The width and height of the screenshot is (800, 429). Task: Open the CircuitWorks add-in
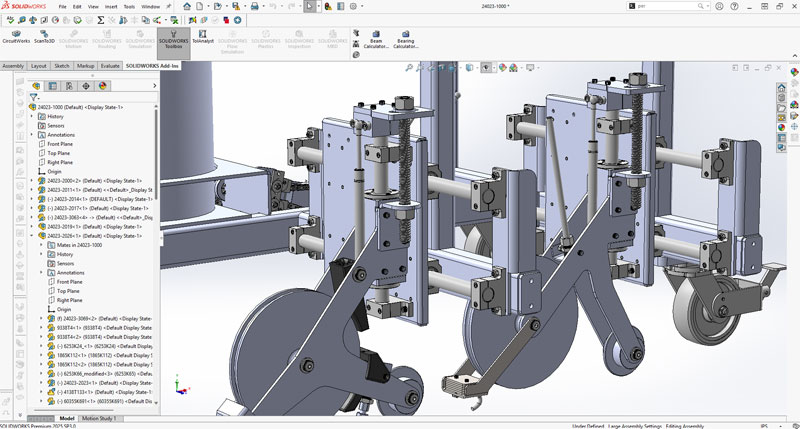point(16,35)
